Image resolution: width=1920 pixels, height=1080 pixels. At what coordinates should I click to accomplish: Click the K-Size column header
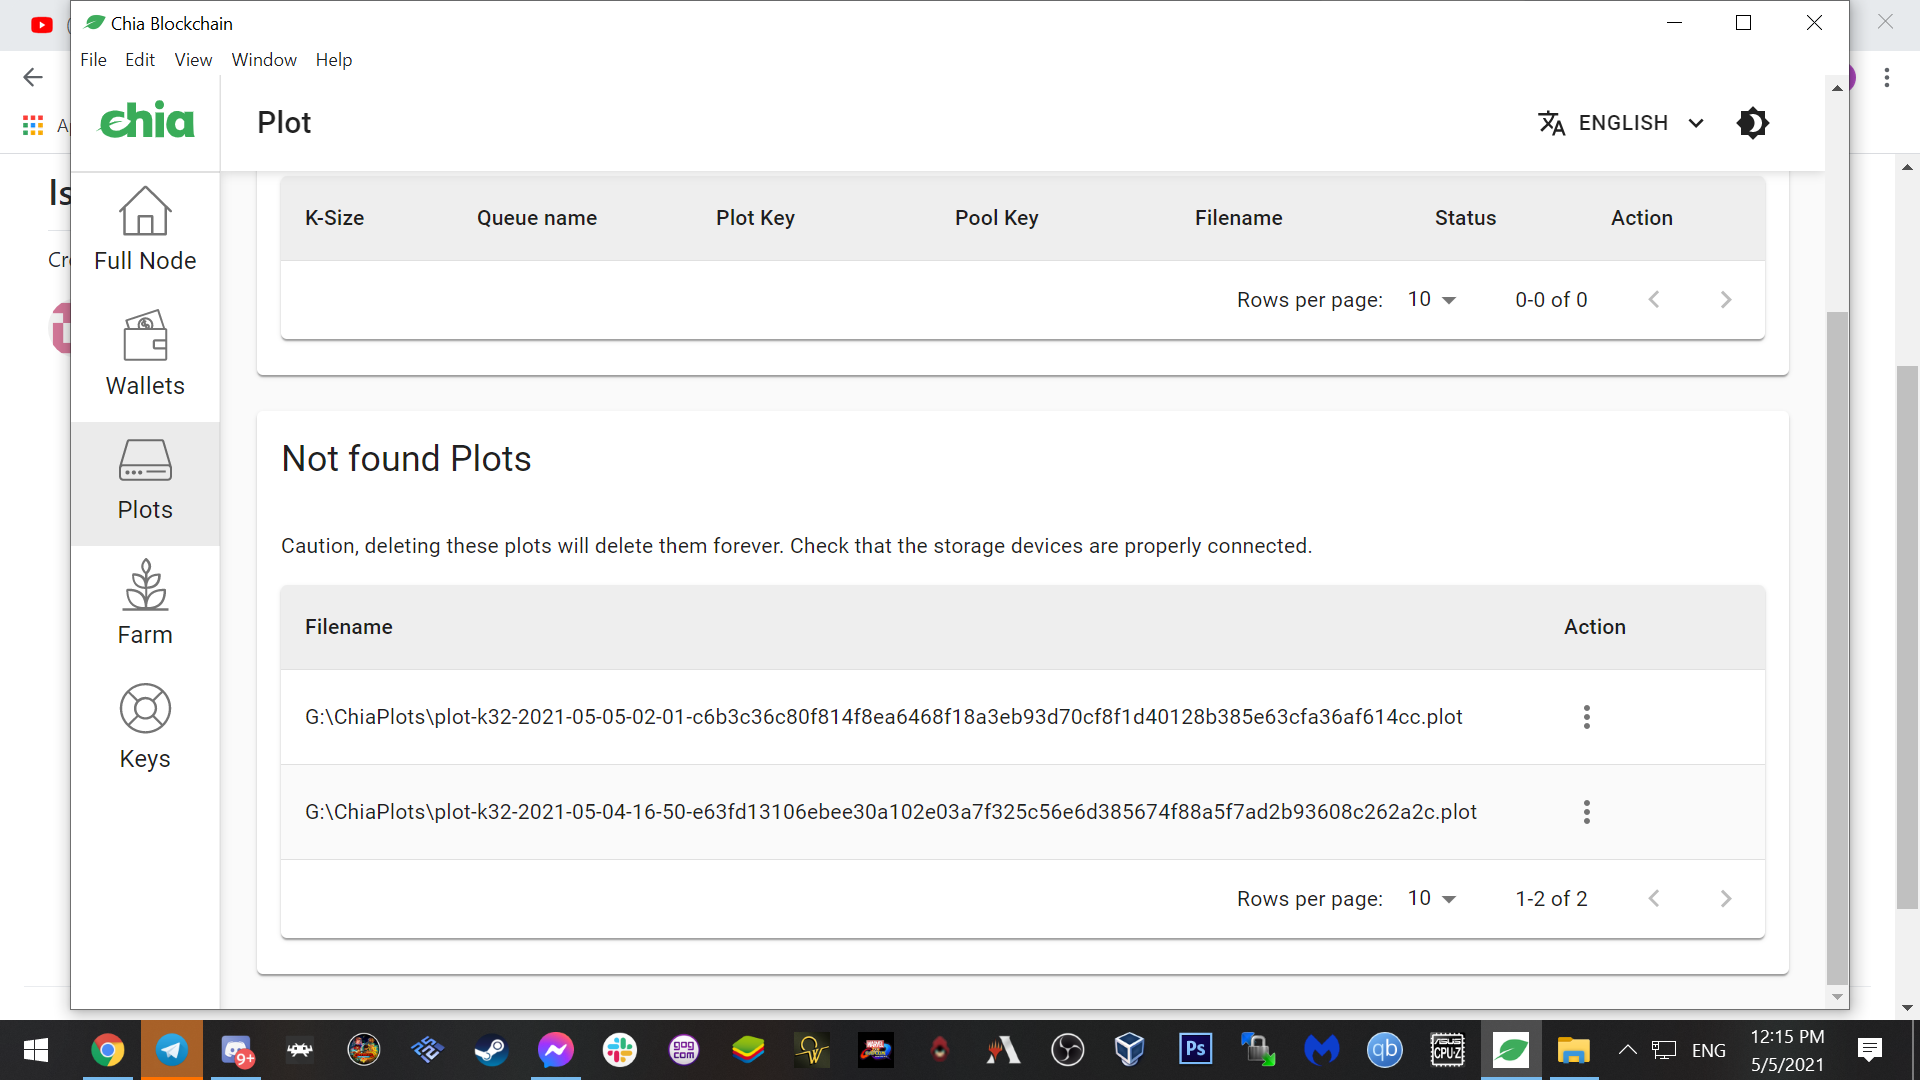pos(334,218)
